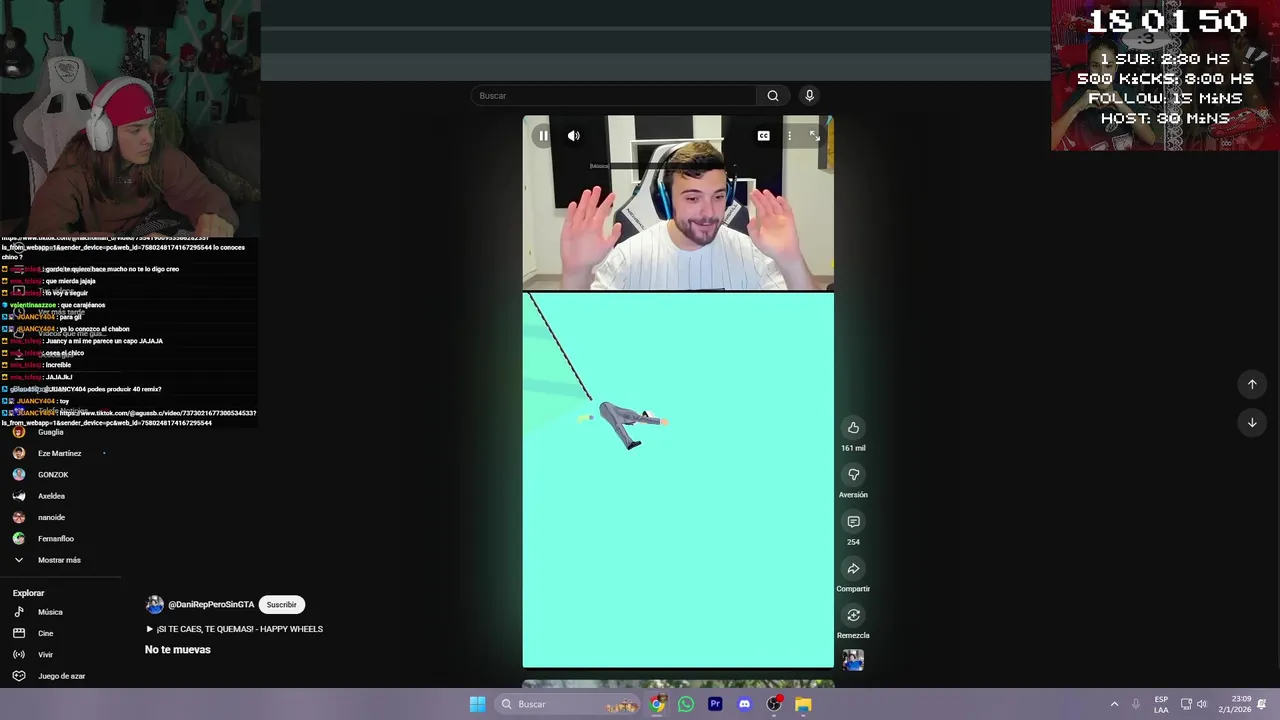Open the clock showing 23:09
Viewport: 1280px width, 720px height.
pos(1234,704)
